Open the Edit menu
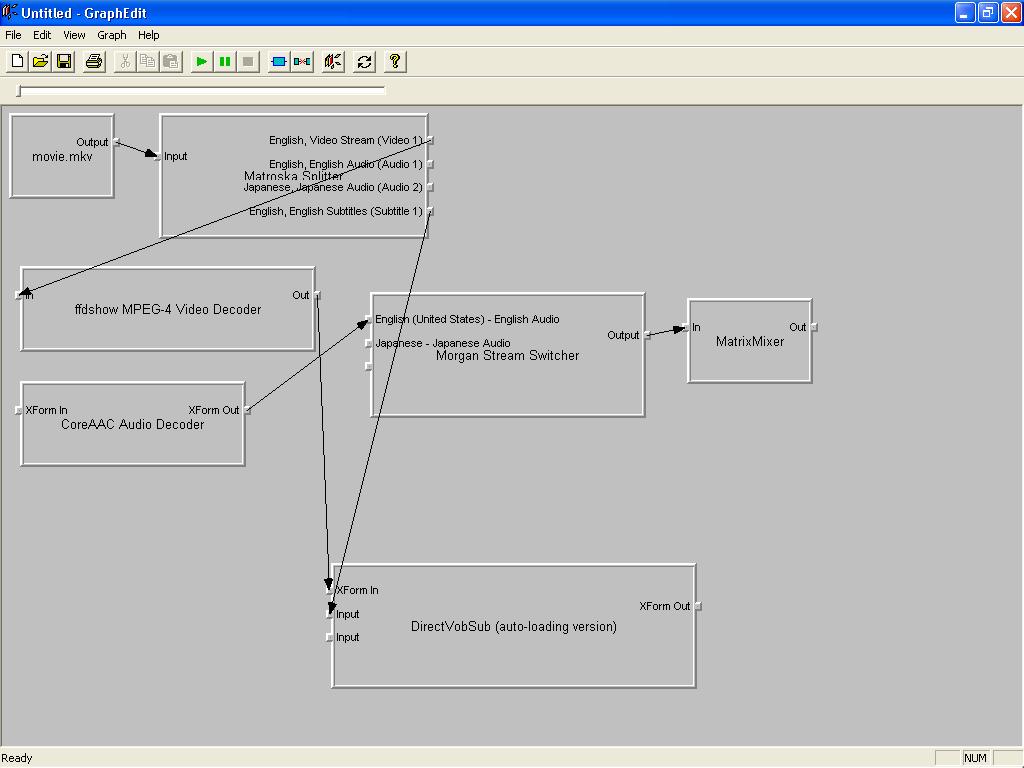1024x768 pixels. pyautogui.click(x=42, y=35)
